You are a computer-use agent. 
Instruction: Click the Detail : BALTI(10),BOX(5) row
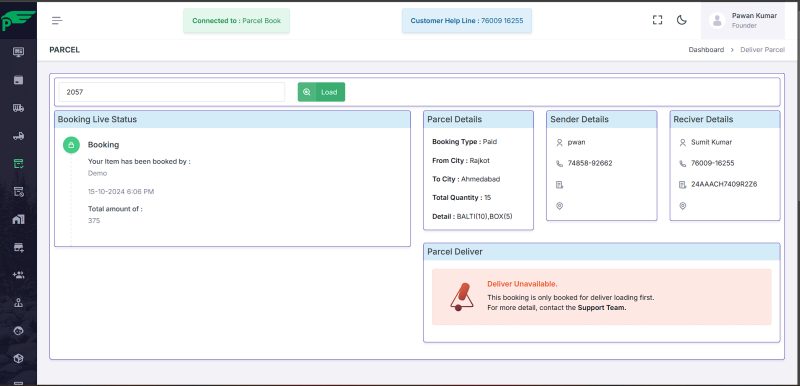[x=472, y=216]
